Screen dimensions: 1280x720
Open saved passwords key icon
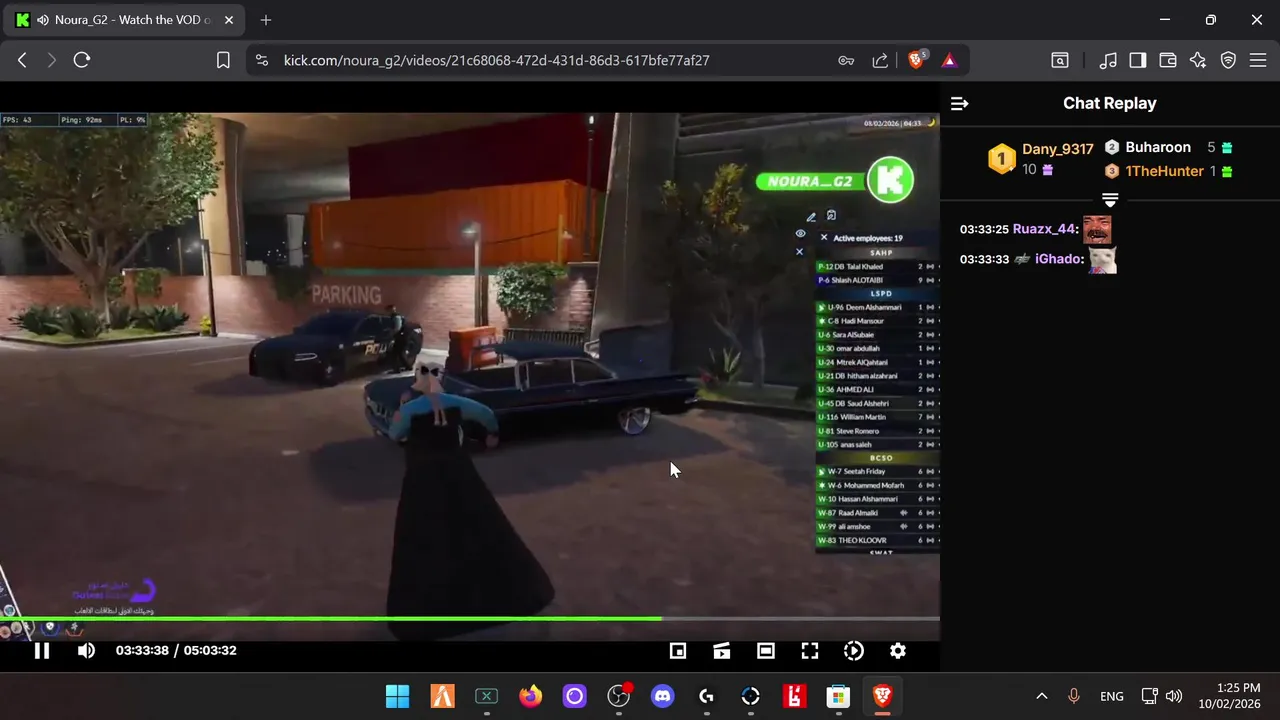[846, 60]
